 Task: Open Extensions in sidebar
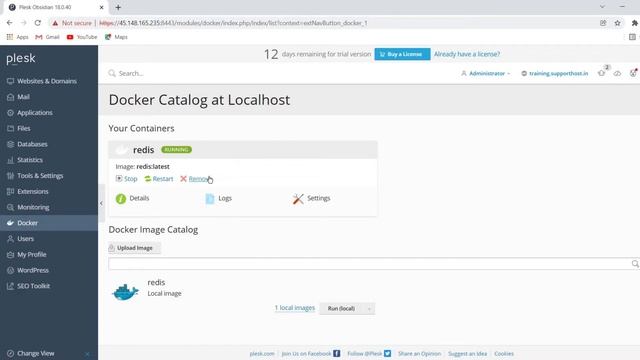point(28,191)
